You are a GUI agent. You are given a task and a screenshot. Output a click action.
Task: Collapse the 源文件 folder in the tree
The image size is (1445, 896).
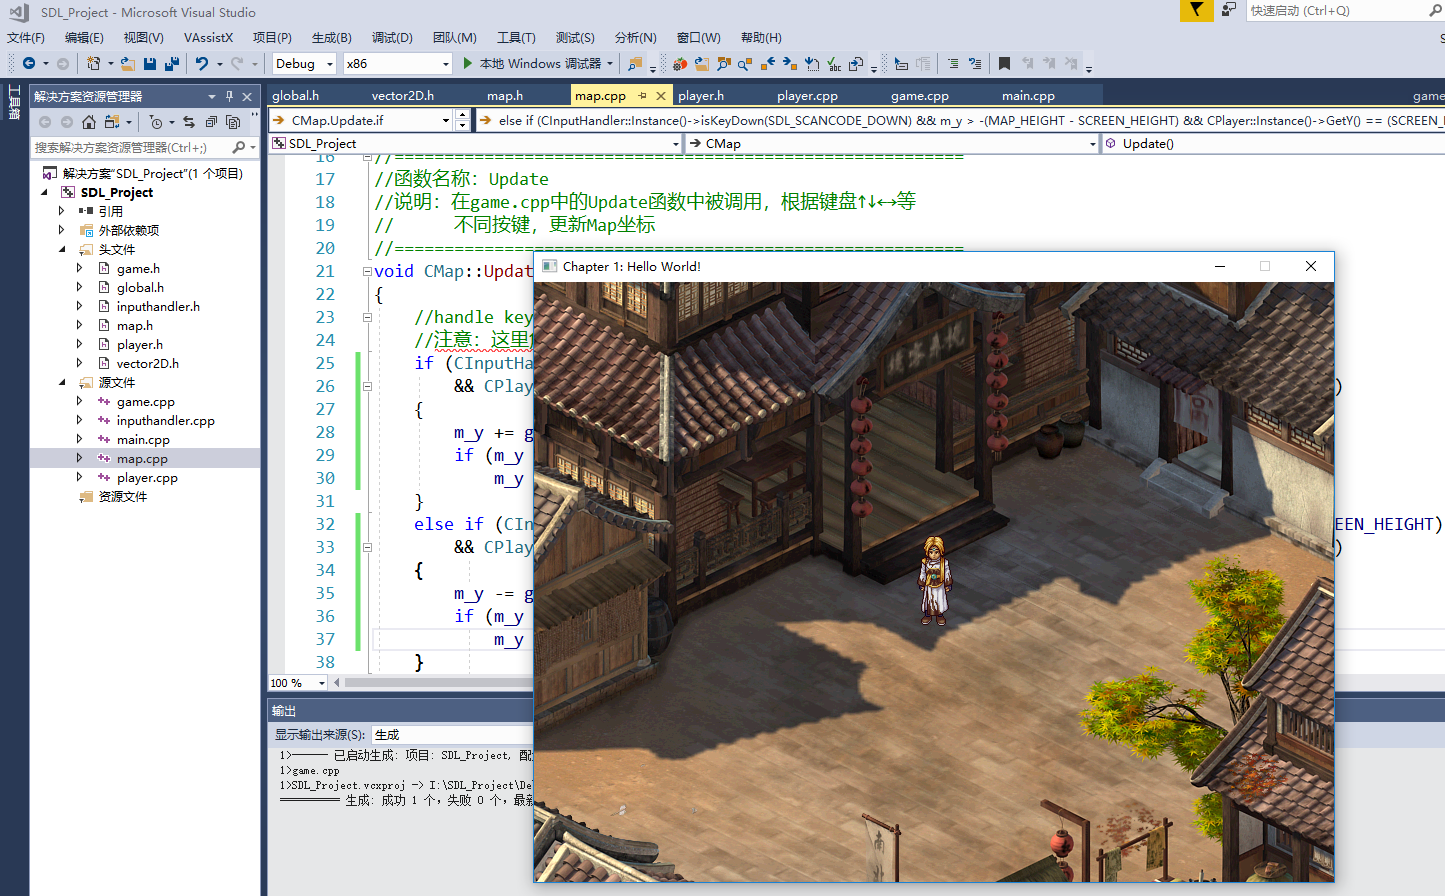coord(63,383)
